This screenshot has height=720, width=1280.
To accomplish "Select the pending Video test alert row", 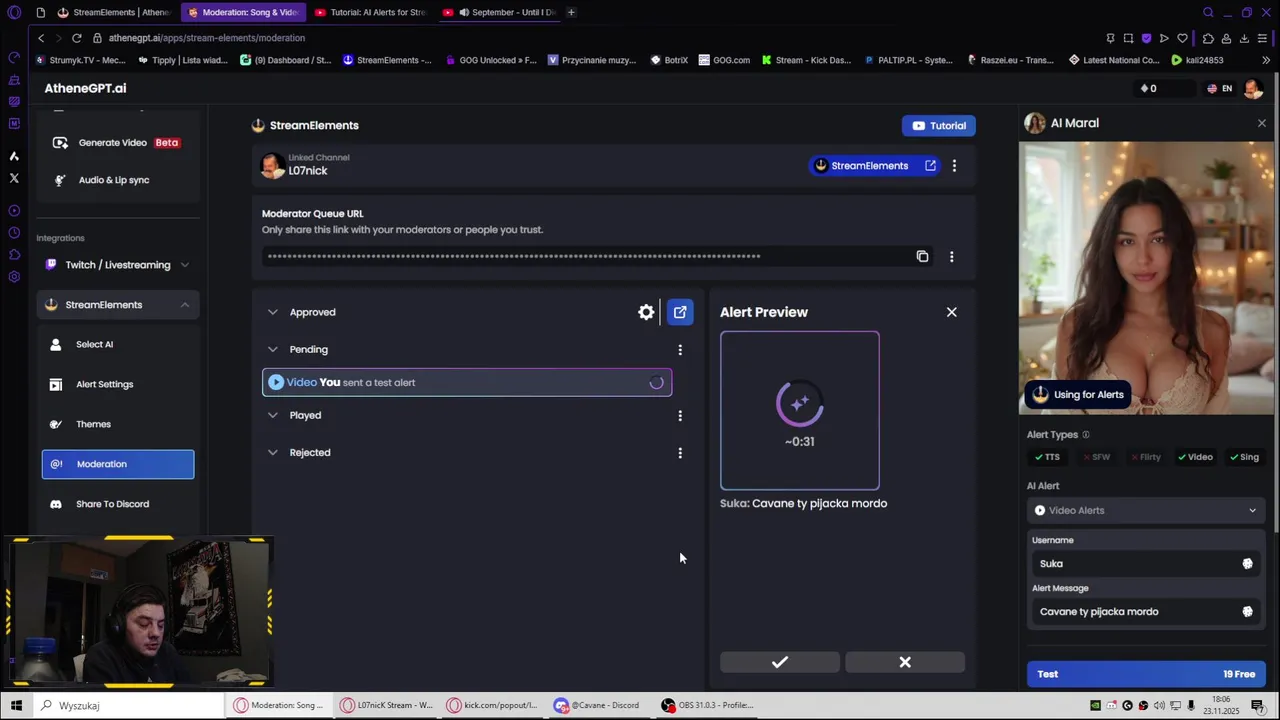I will click(467, 382).
